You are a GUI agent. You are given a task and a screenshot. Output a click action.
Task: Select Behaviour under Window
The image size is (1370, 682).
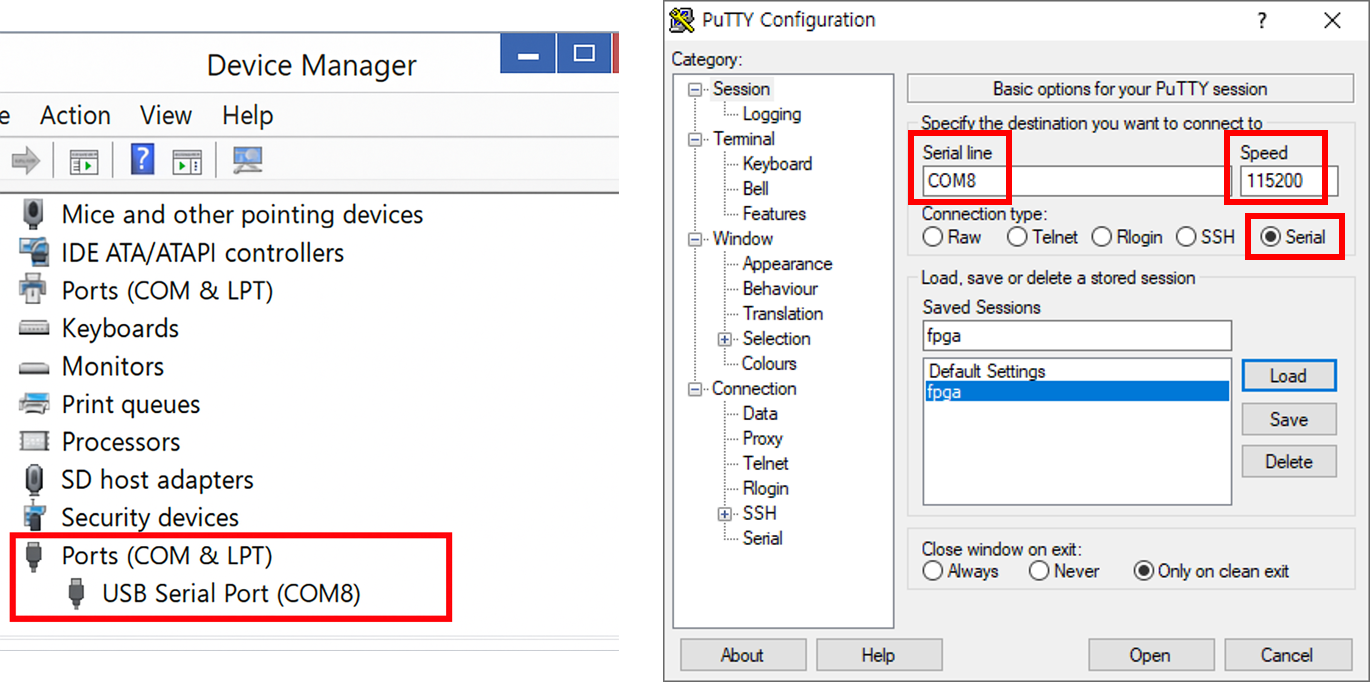(x=780, y=289)
